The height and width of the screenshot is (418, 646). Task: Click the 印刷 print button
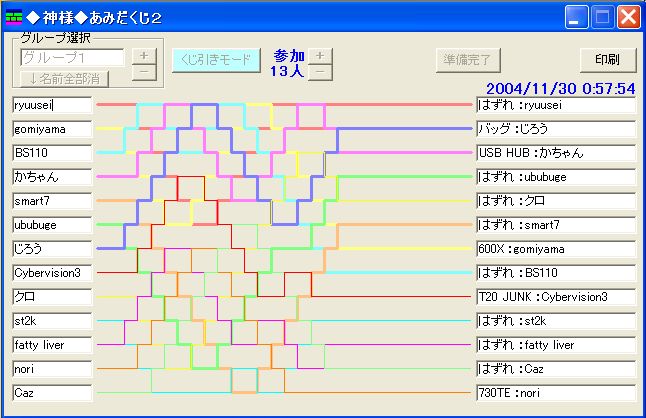pyautogui.click(x=607, y=59)
